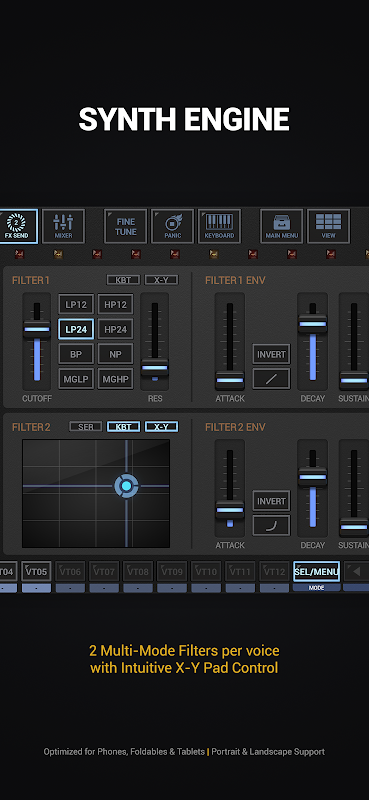The height and width of the screenshot is (800, 369).
Task: Select voice track VT12
Action: [x=274, y=571]
